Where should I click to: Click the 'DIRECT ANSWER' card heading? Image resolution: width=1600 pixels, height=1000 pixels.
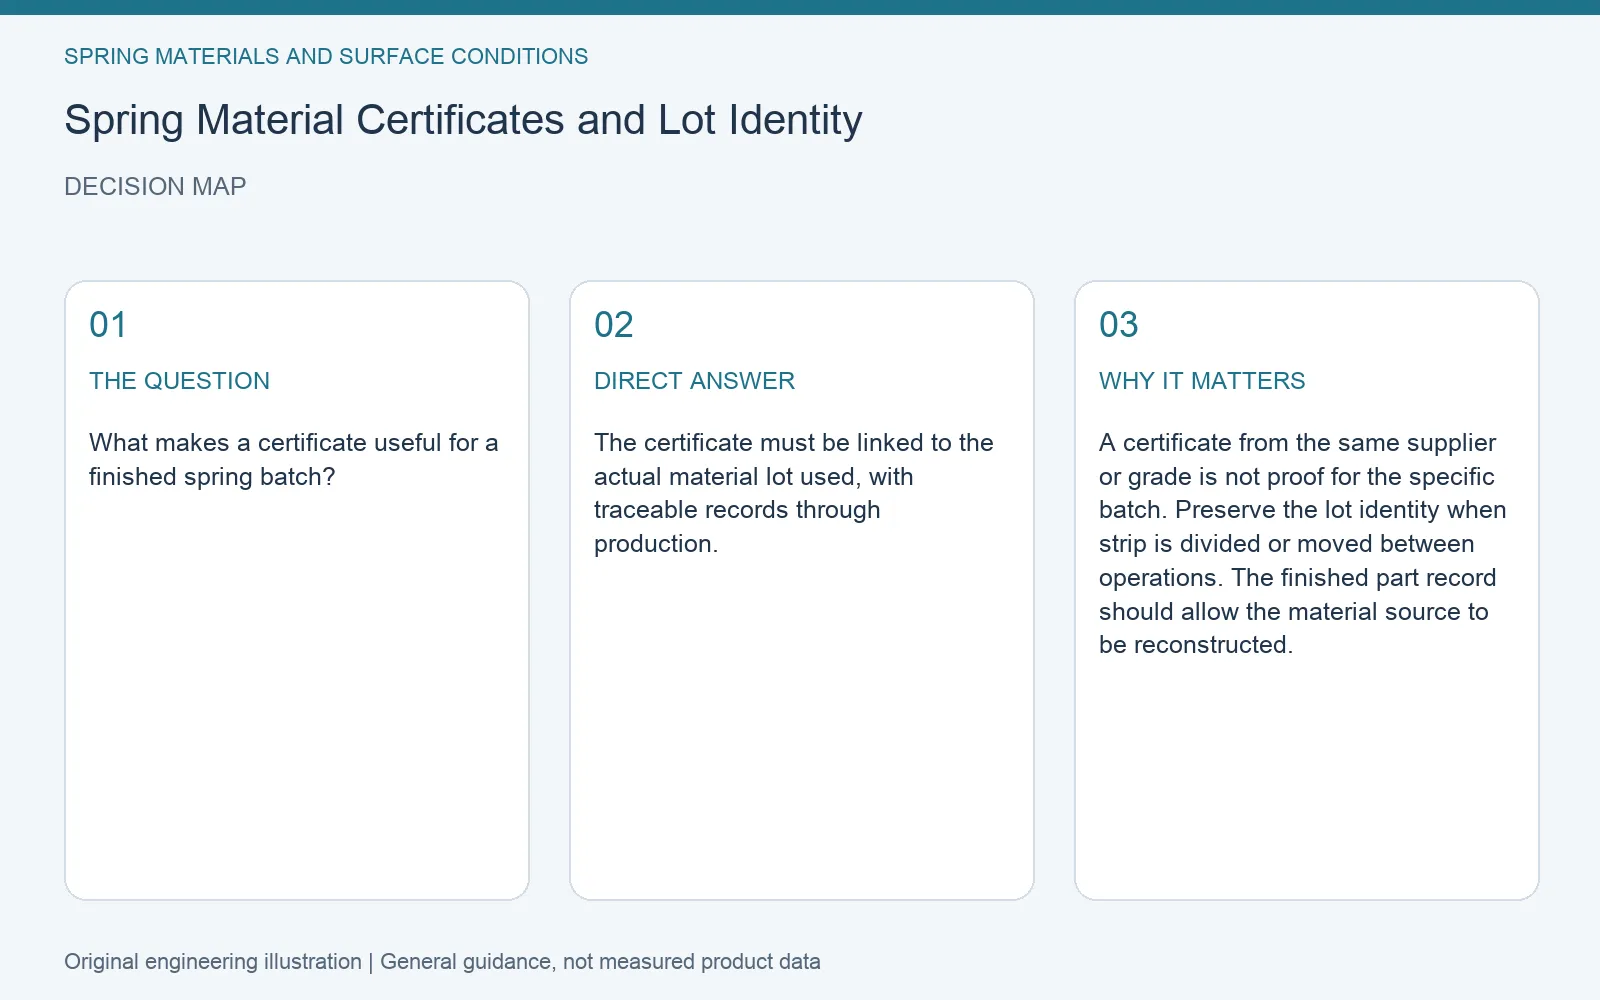coord(694,381)
